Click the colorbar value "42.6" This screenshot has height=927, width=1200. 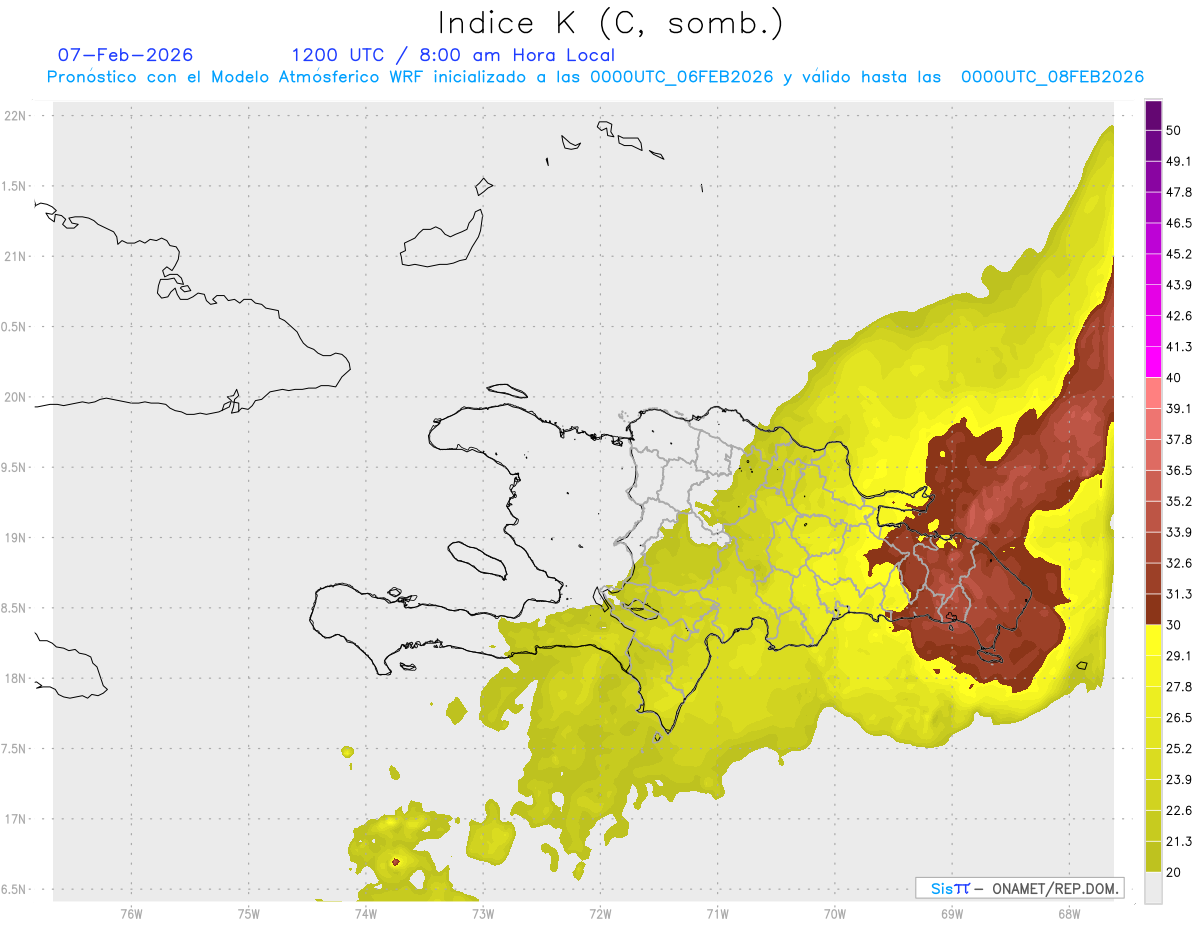(1179, 316)
